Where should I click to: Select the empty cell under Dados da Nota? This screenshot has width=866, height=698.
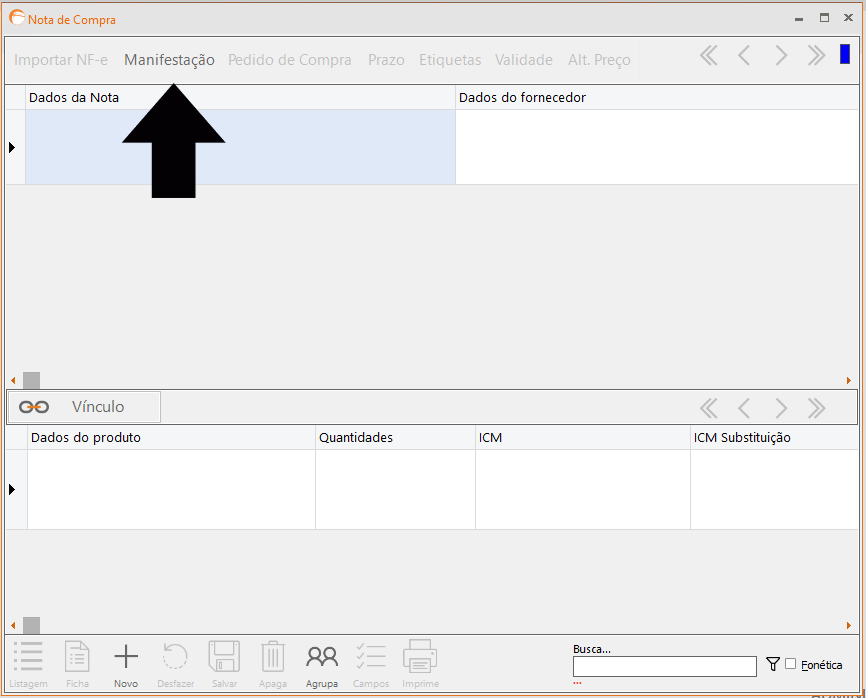[240, 147]
